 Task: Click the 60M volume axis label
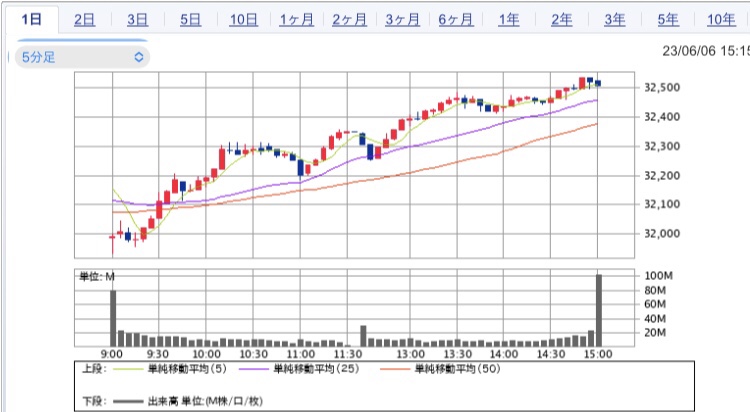tap(655, 304)
